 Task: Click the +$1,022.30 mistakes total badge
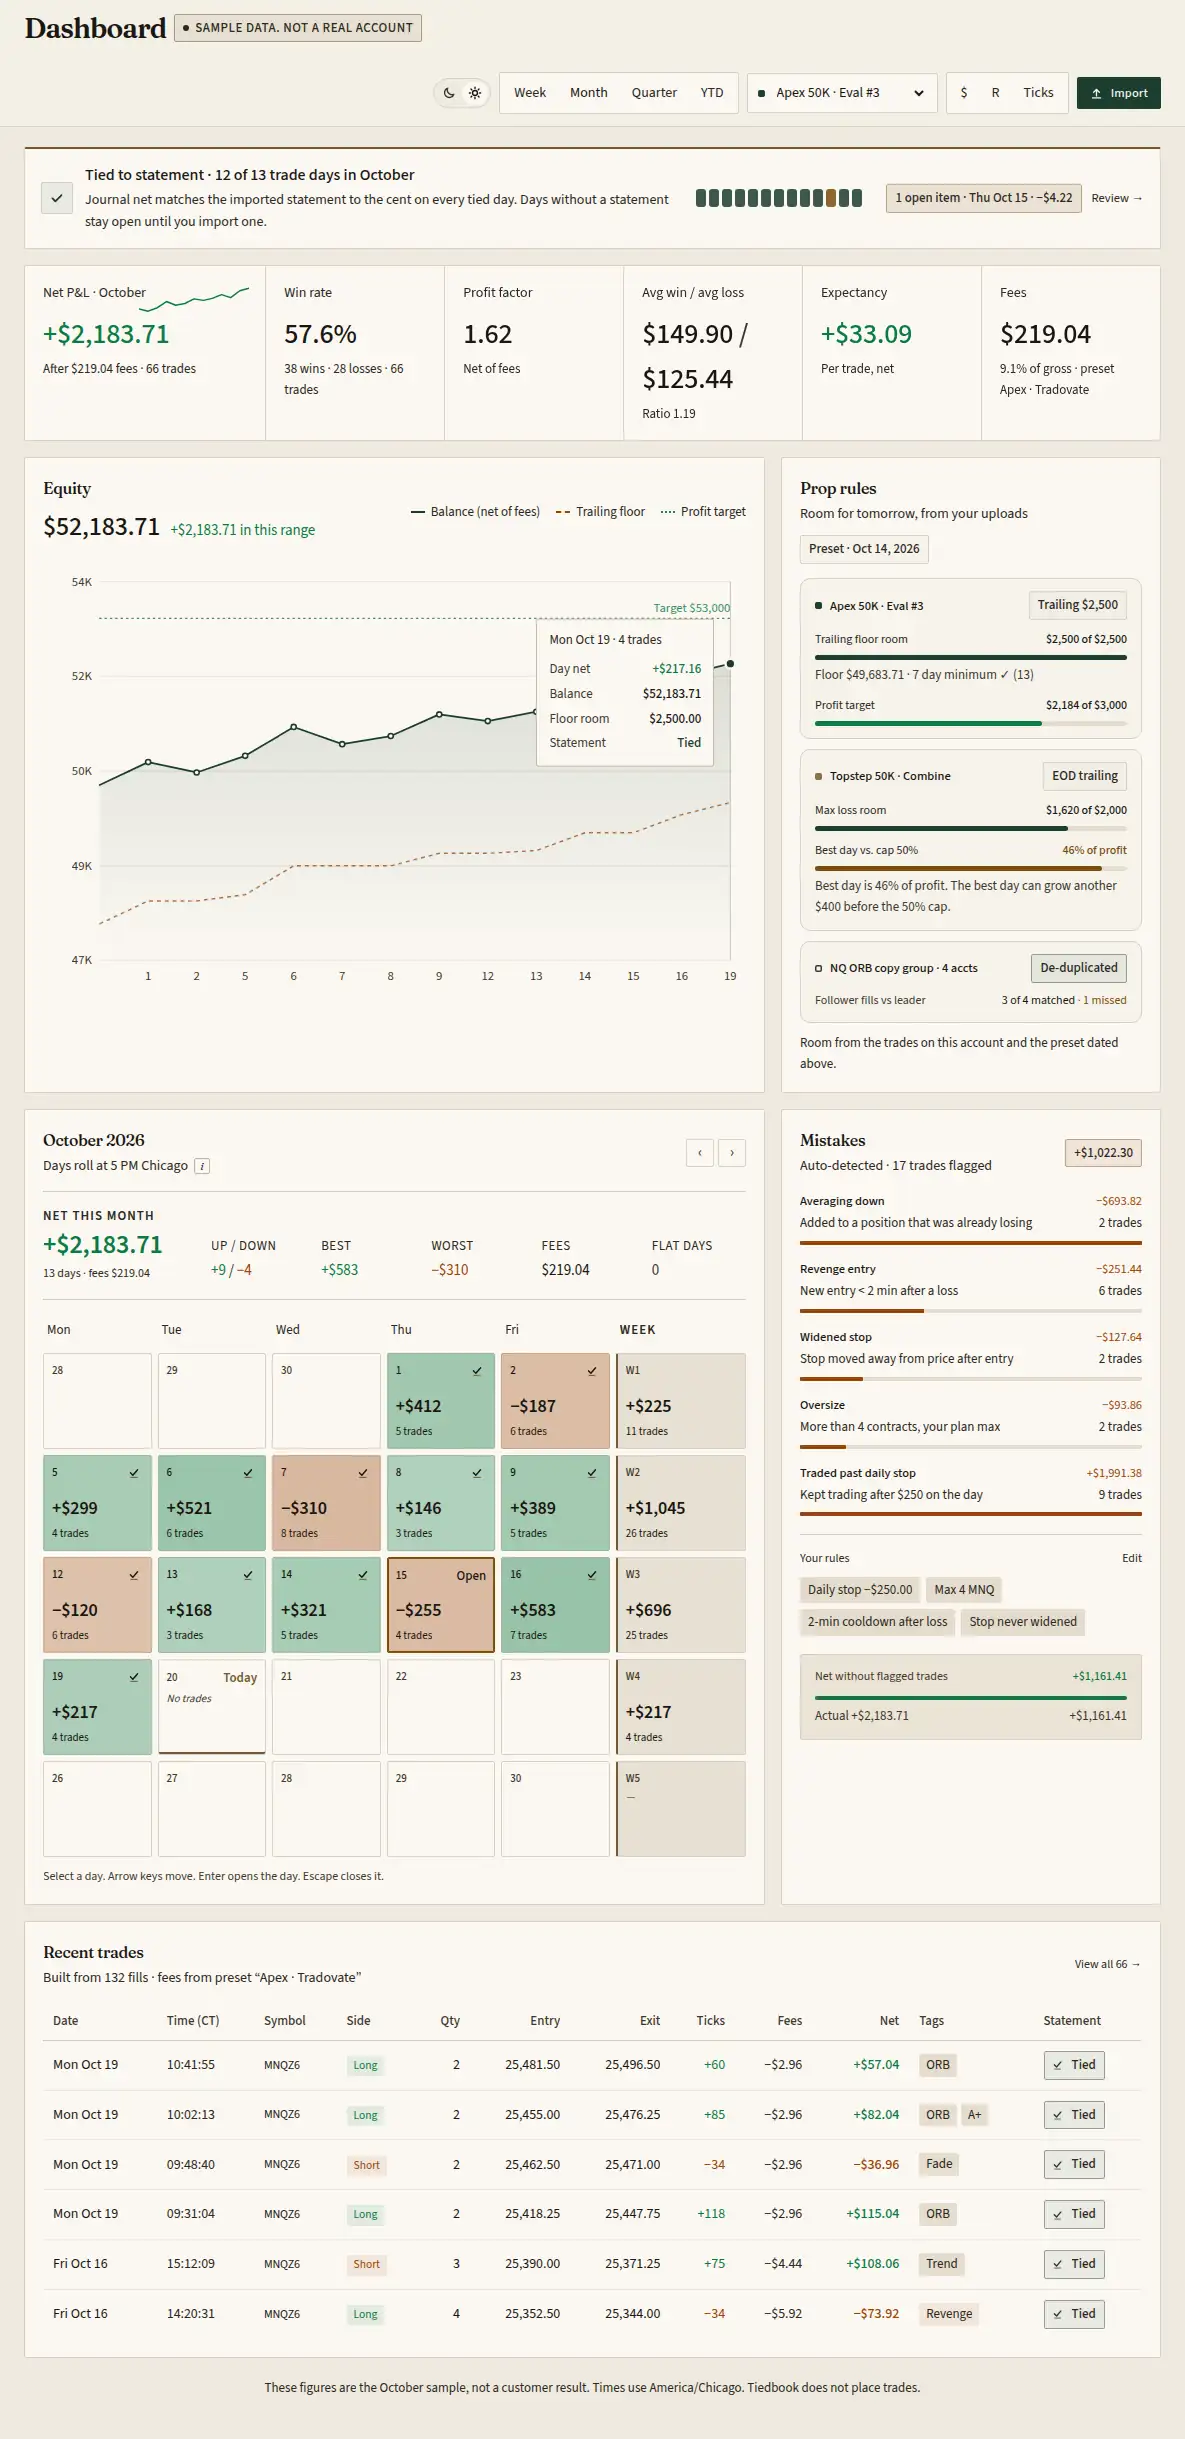pos(1103,1153)
